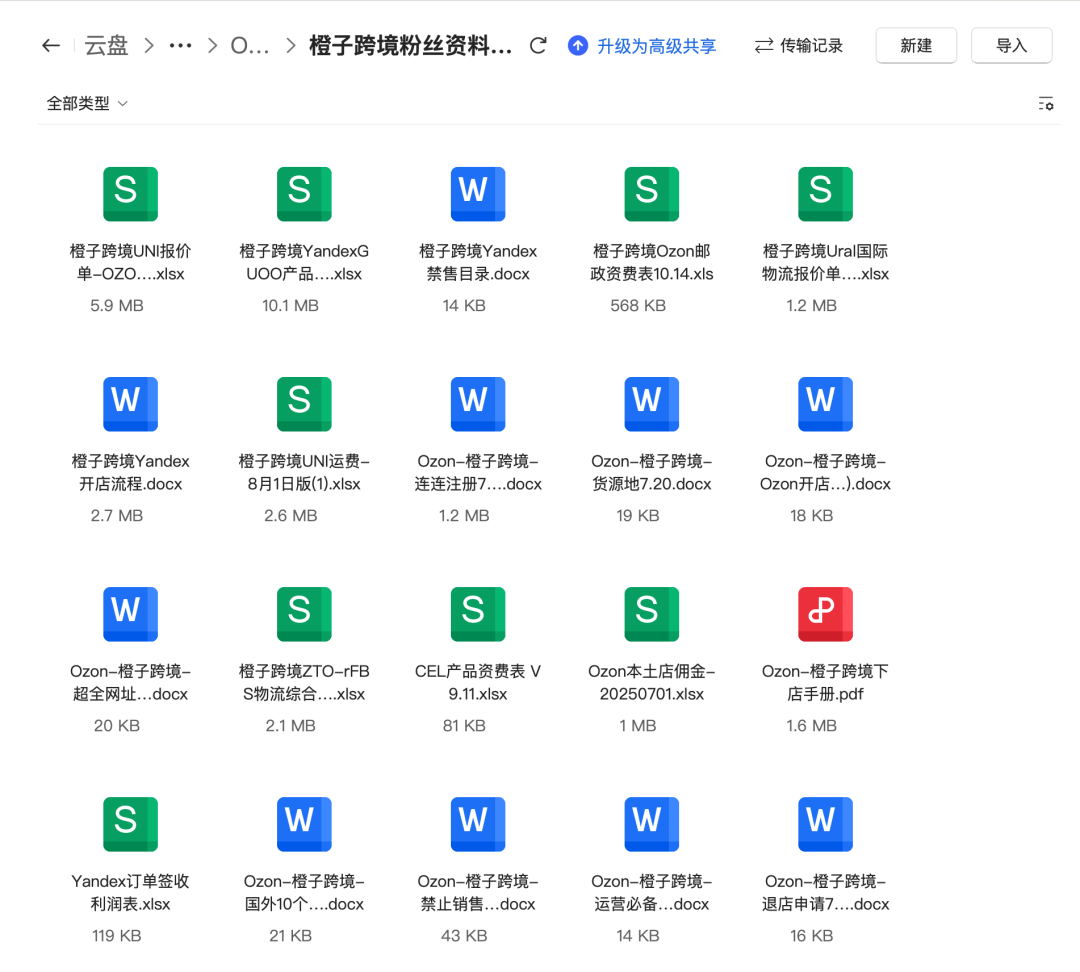Select file name 橙子跨境Yandex开店流程.docx
This screenshot has width=1080, height=972.
130,473
